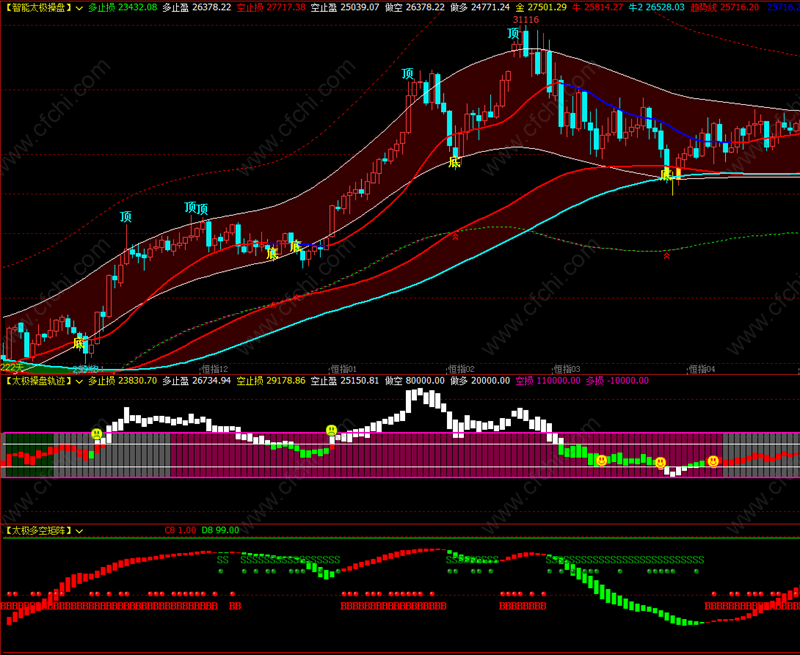
Task: Click the C8 1.00 value in 太极多空矩阵 header
Action: 180,531
